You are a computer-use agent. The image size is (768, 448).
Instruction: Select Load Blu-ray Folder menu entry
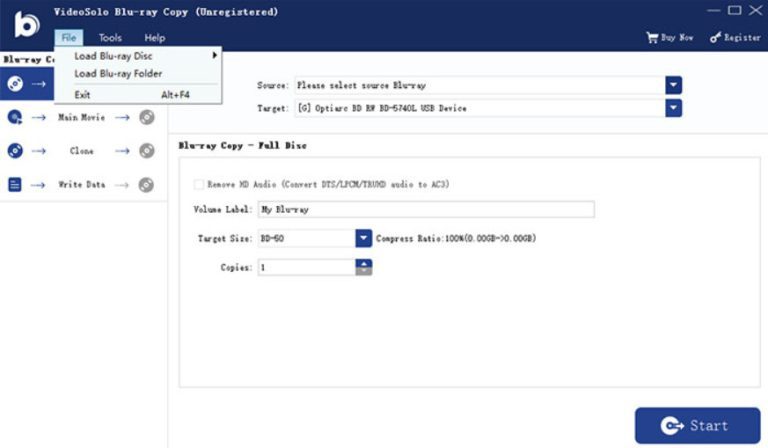point(118,73)
